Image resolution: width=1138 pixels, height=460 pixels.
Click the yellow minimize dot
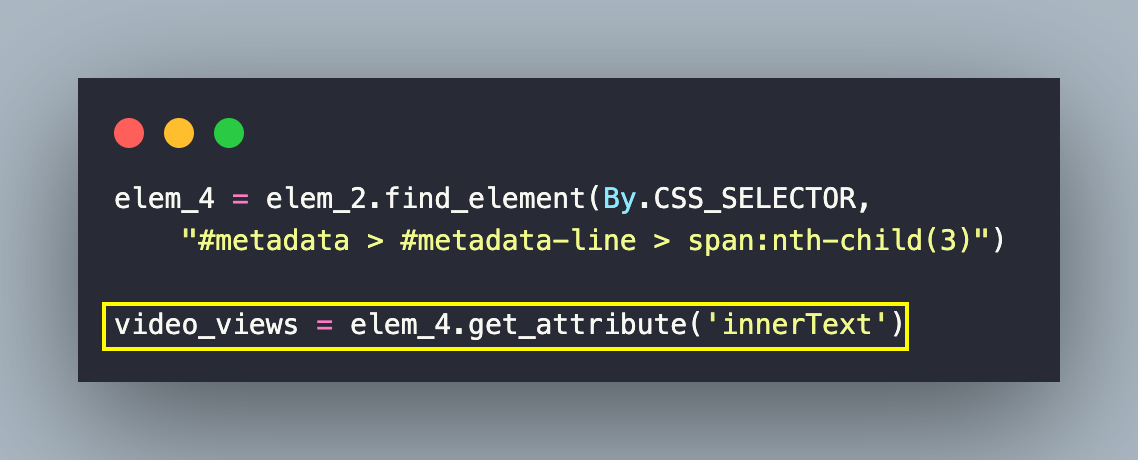pos(179,133)
